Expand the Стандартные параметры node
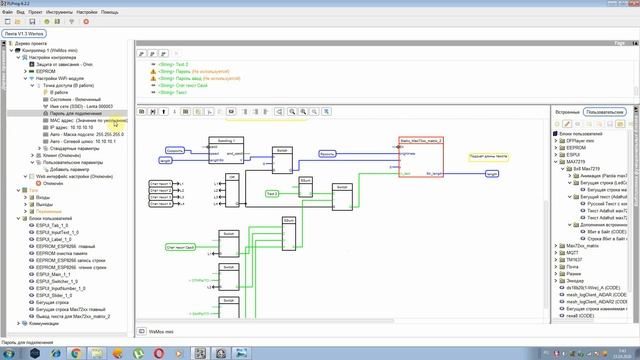The width and height of the screenshot is (640, 360). (39, 148)
